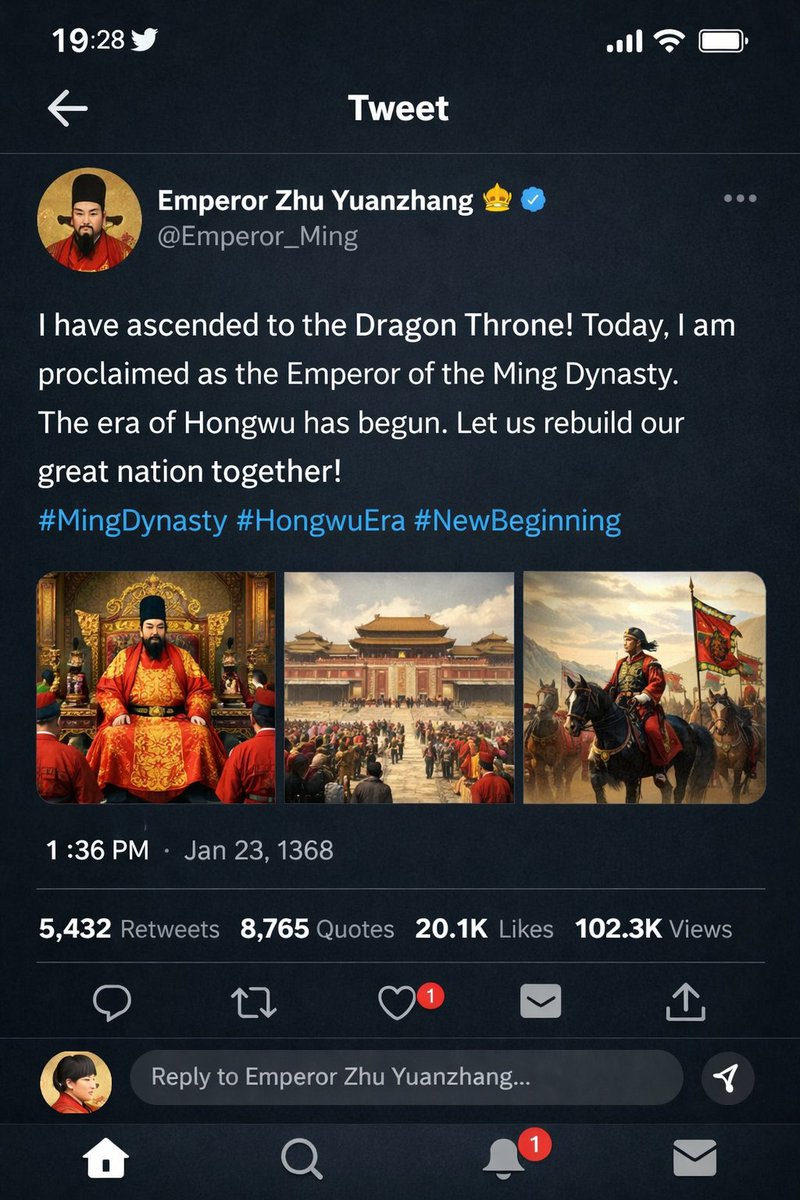Open Emperor Zhu Yuanzhang's profile avatar
800x1200 pixels.
tap(90, 220)
